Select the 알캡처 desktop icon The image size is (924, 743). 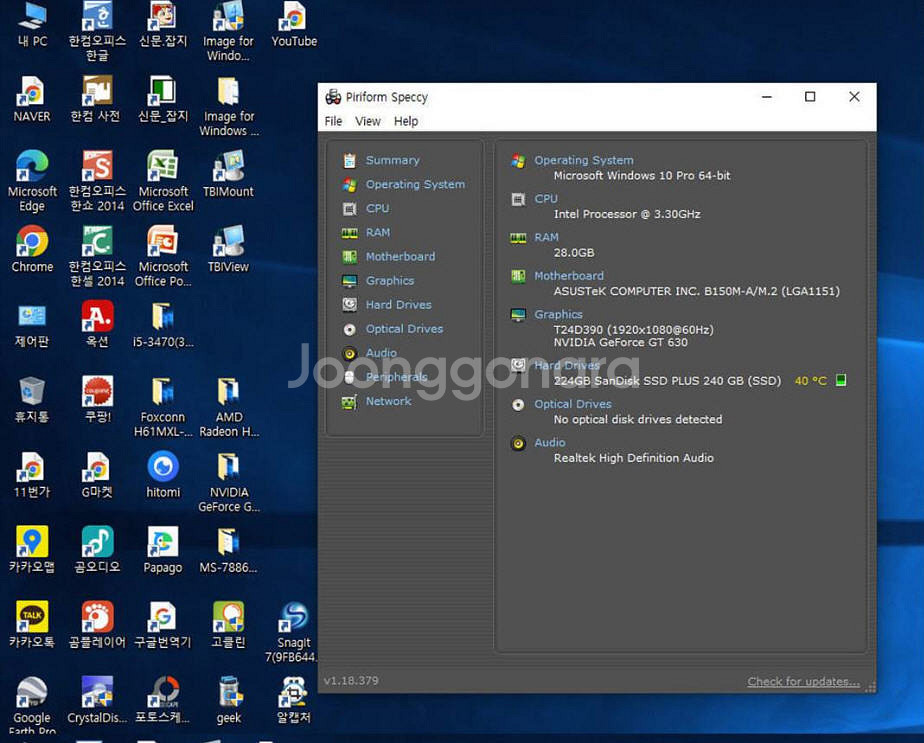[x=293, y=701]
